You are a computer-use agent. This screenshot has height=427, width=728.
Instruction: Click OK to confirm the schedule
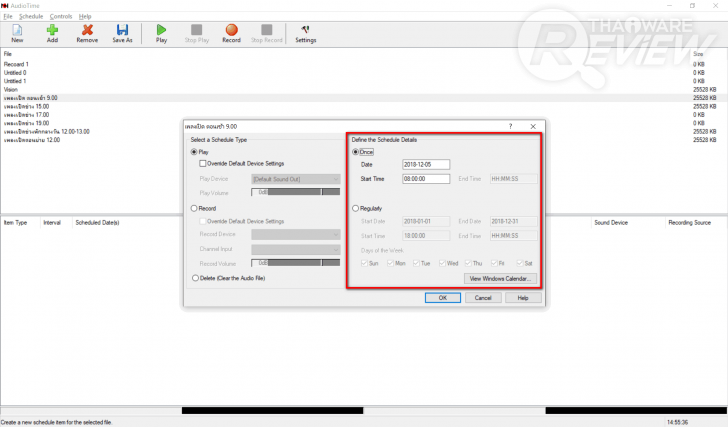click(443, 298)
